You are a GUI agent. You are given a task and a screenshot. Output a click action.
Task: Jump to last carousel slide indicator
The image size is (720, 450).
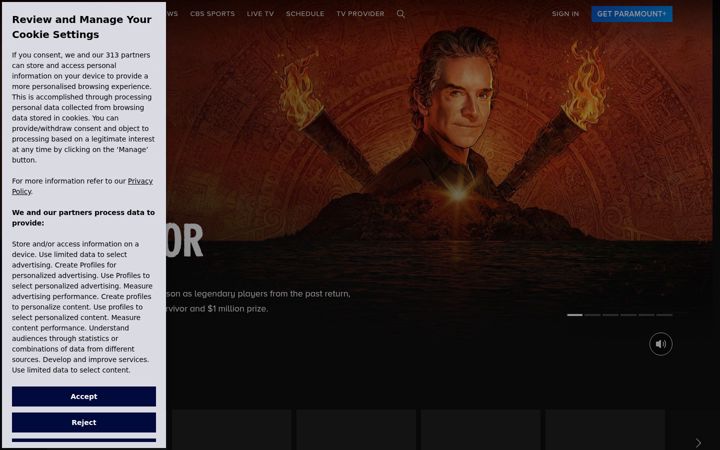pyautogui.click(x=664, y=315)
